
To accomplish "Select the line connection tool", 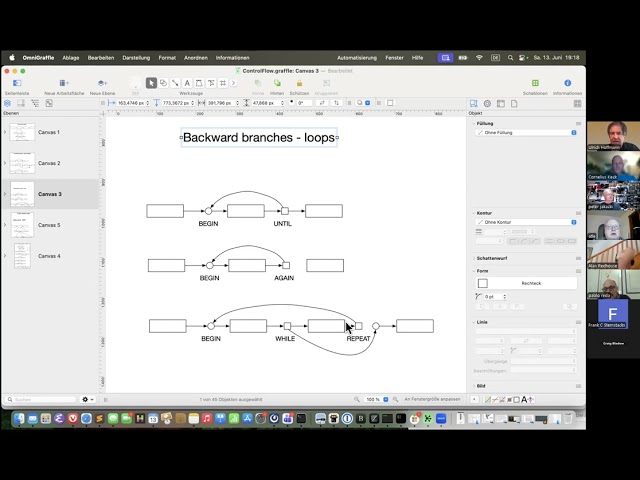I will (x=175, y=83).
